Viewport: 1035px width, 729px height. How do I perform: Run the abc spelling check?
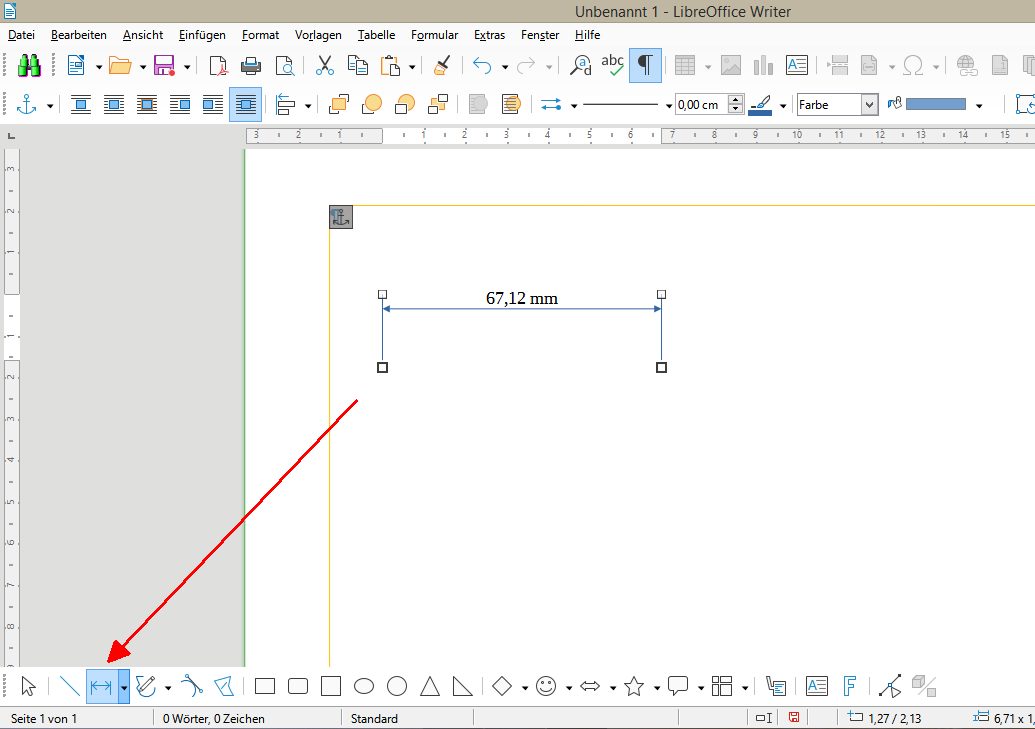point(613,65)
